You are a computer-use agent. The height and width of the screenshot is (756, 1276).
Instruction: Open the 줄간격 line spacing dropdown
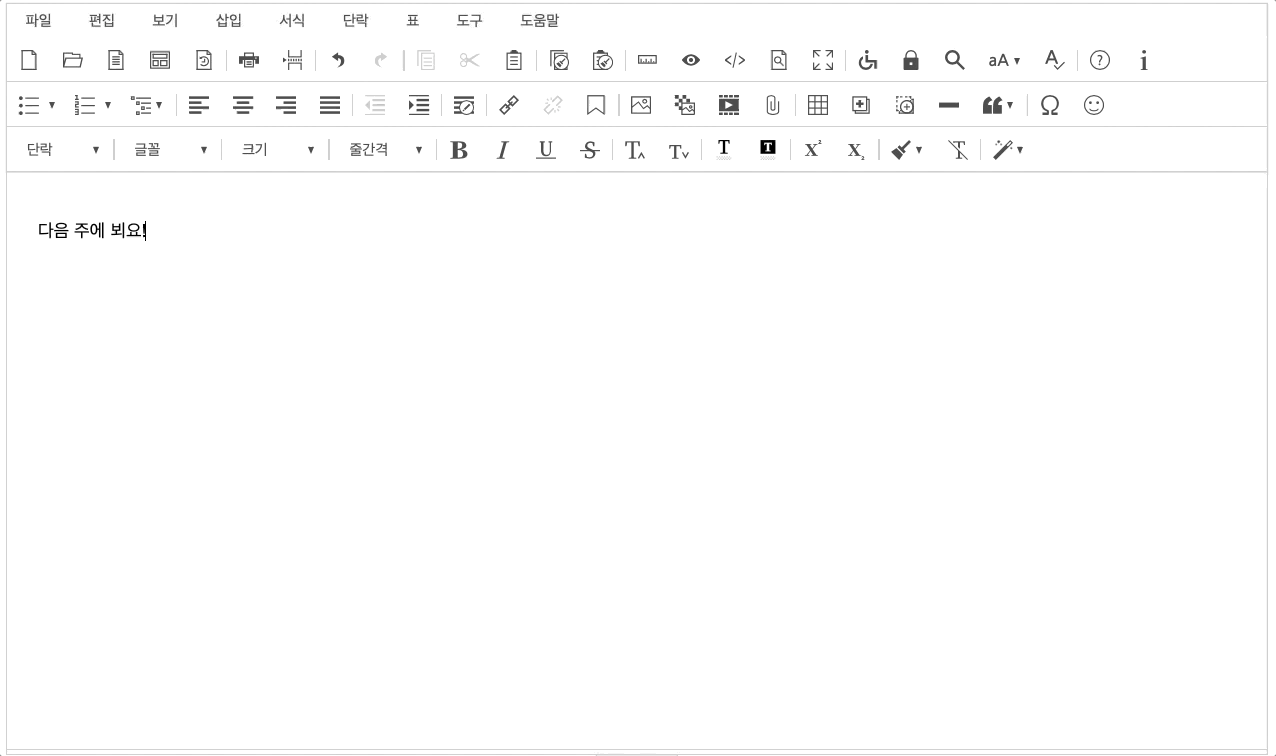(x=385, y=150)
